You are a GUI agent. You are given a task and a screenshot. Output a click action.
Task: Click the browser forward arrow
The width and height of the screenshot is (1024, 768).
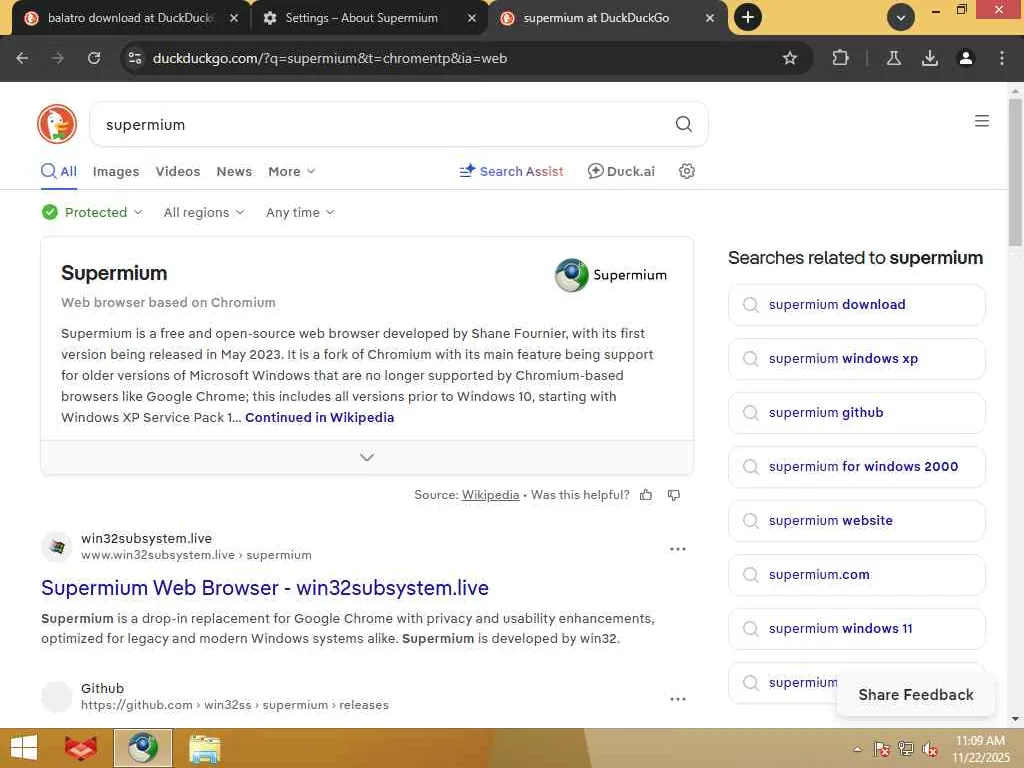(58, 58)
